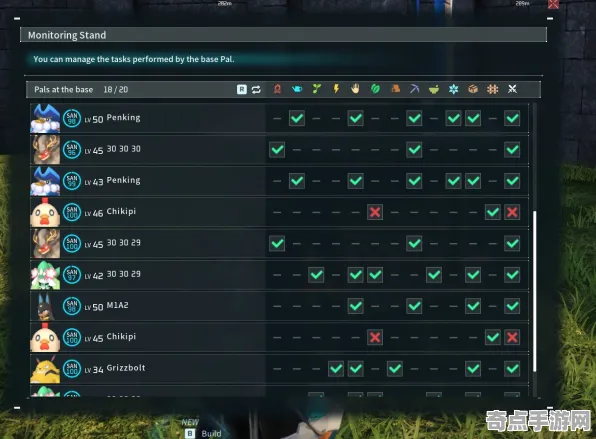Select the Grizzbolt portrait thumbnail
Screen dimensions: 596x439
(x=45, y=369)
